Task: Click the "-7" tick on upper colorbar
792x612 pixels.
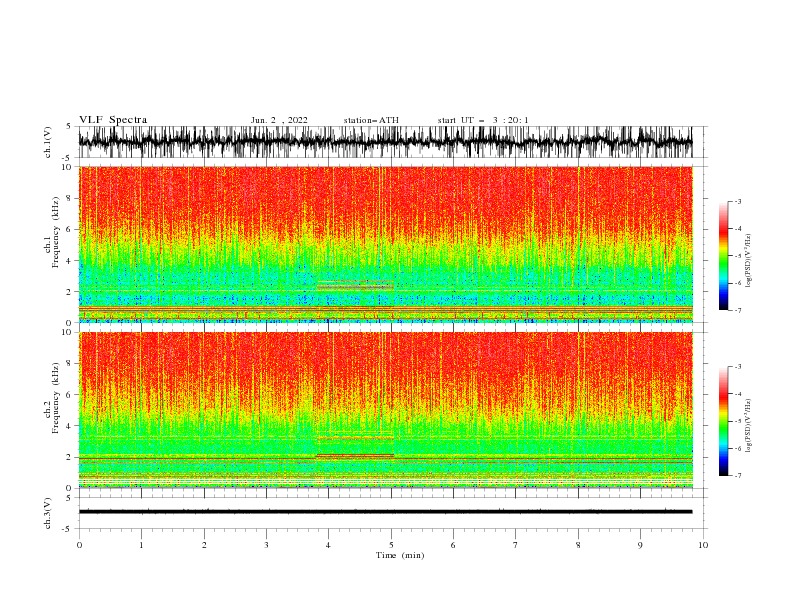Action: coord(738,310)
